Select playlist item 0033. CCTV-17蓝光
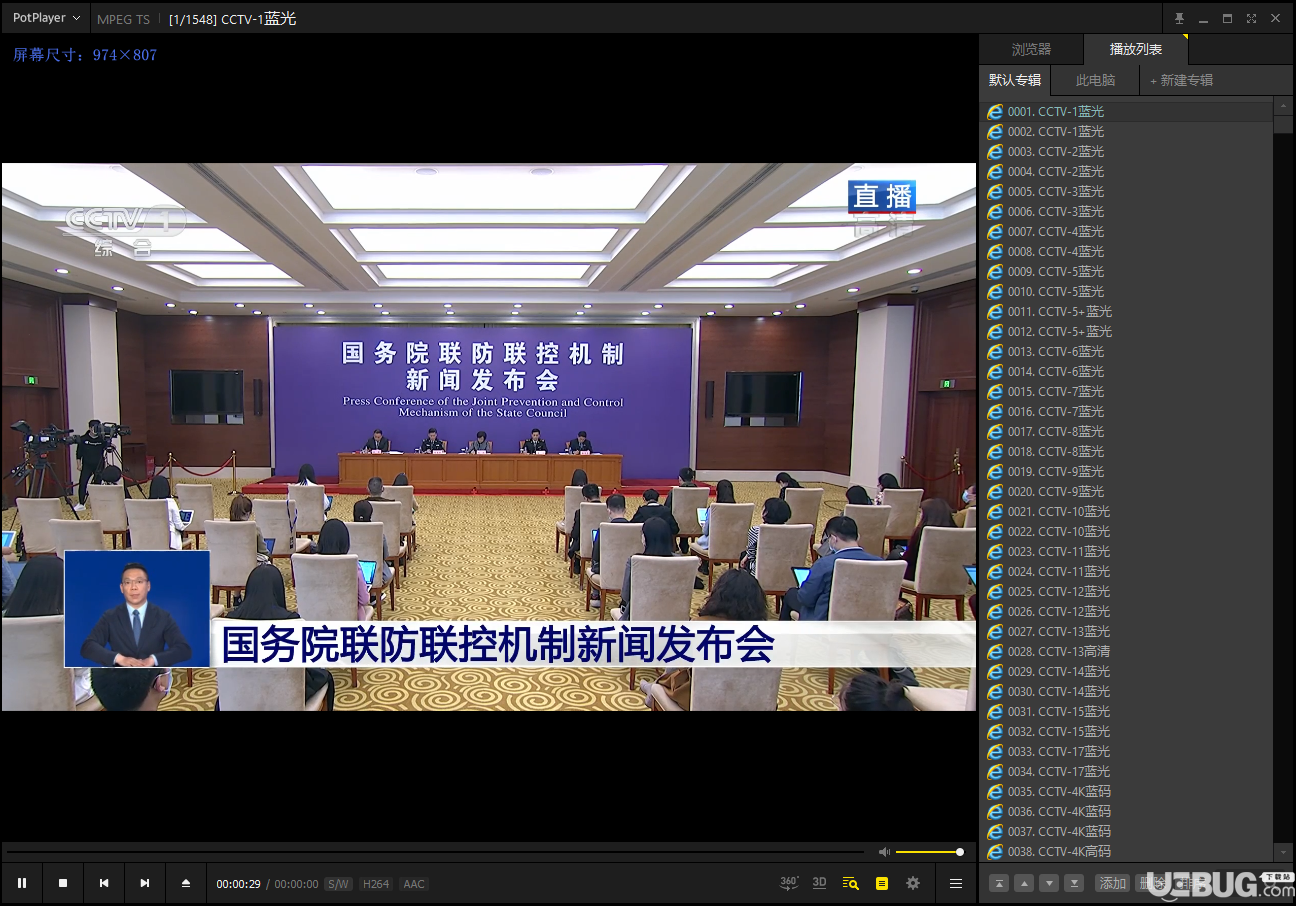 coord(1126,752)
